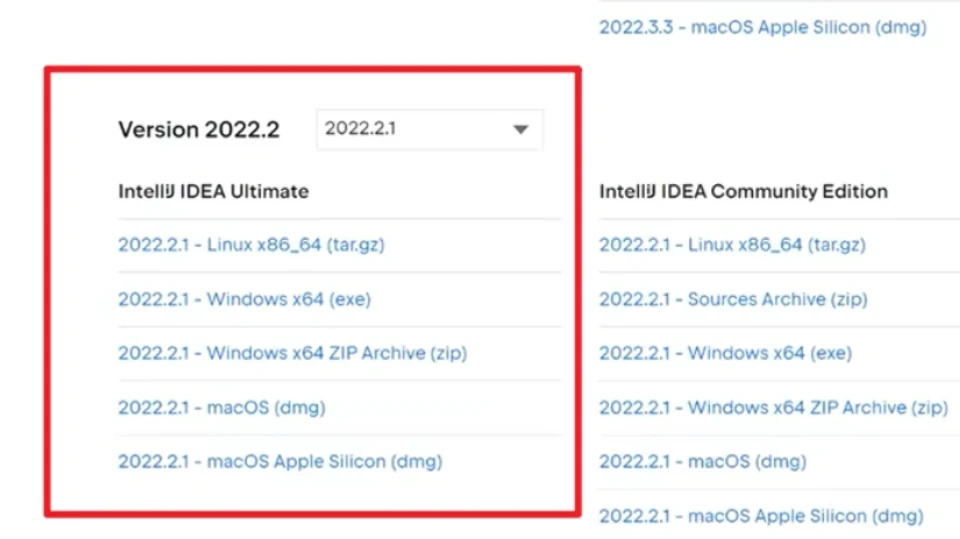
Task: Download Ultimate 2022.2.1 macOS Apple Silicon dmg
Action: 280,461
